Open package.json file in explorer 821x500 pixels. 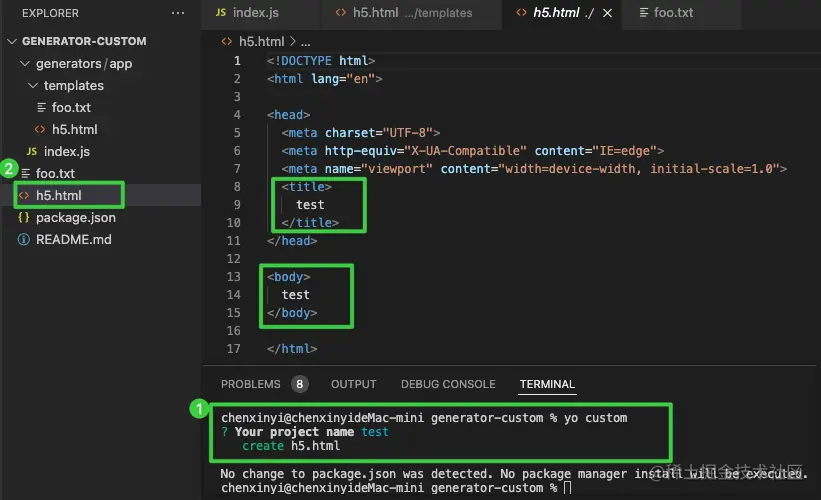click(75, 217)
